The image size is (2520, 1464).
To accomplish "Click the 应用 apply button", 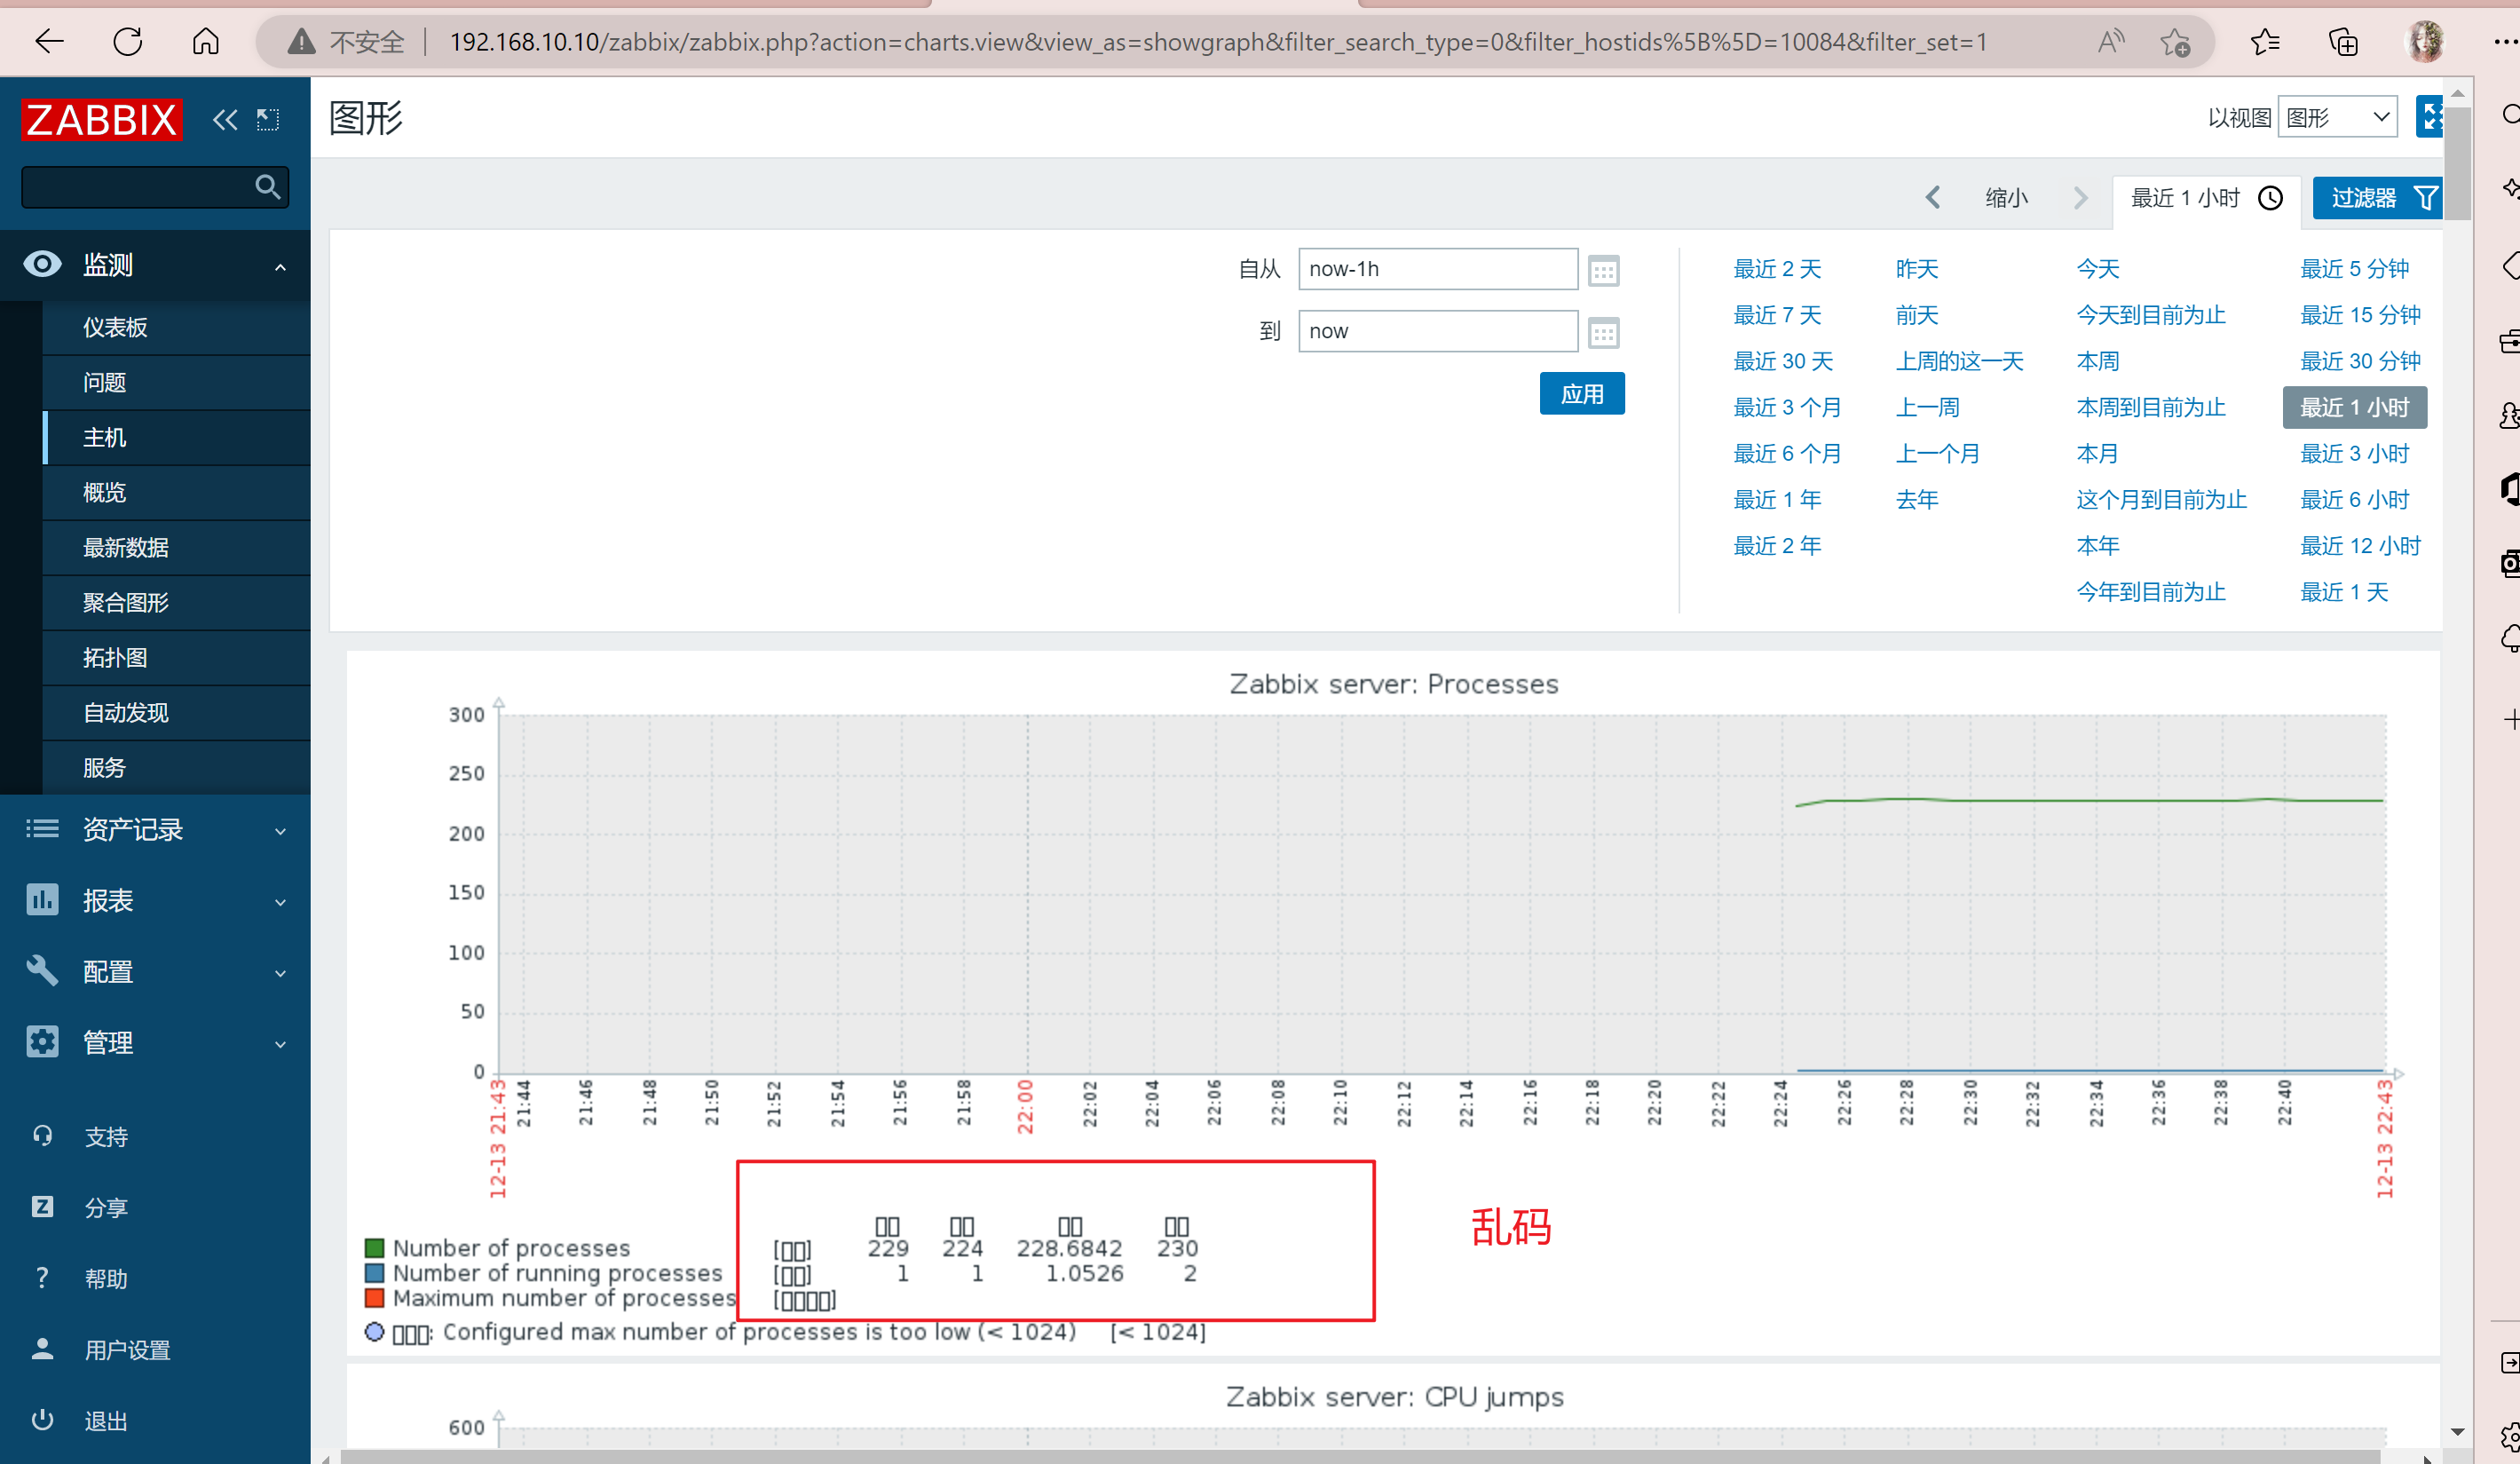I will click(1582, 394).
